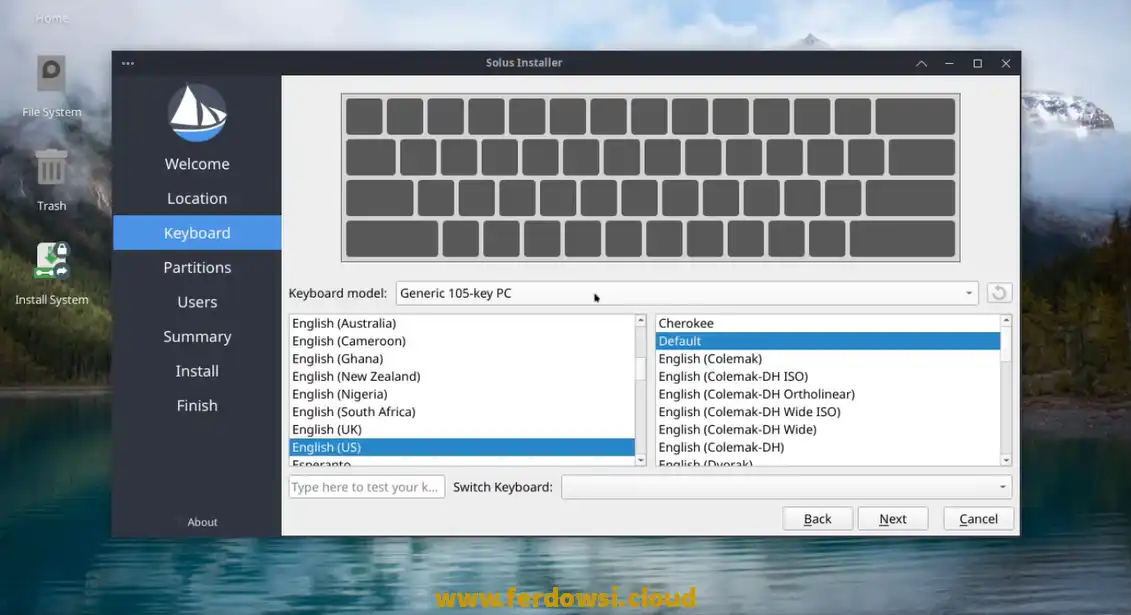The image size is (1131, 615).
Task: Expand the Switch Keyboard dropdown
Action: [x=786, y=487]
